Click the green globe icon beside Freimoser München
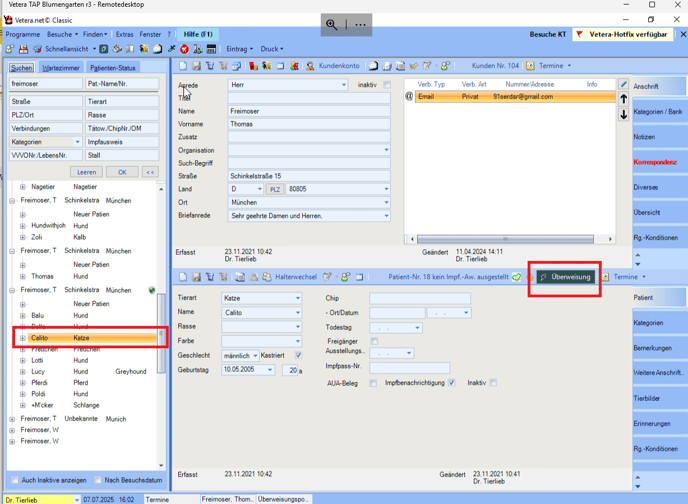 [152, 290]
